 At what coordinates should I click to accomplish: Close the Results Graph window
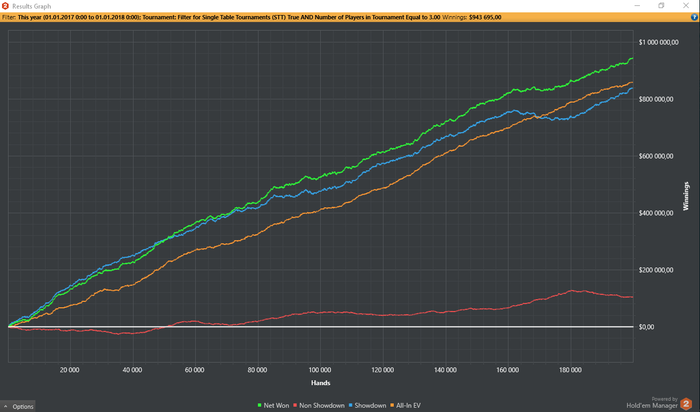tap(686, 6)
